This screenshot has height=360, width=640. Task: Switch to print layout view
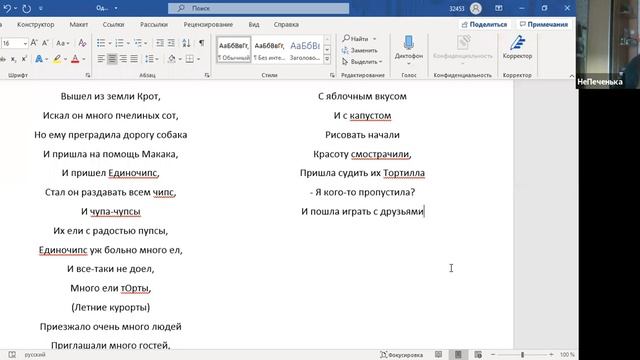tap(458, 355)
